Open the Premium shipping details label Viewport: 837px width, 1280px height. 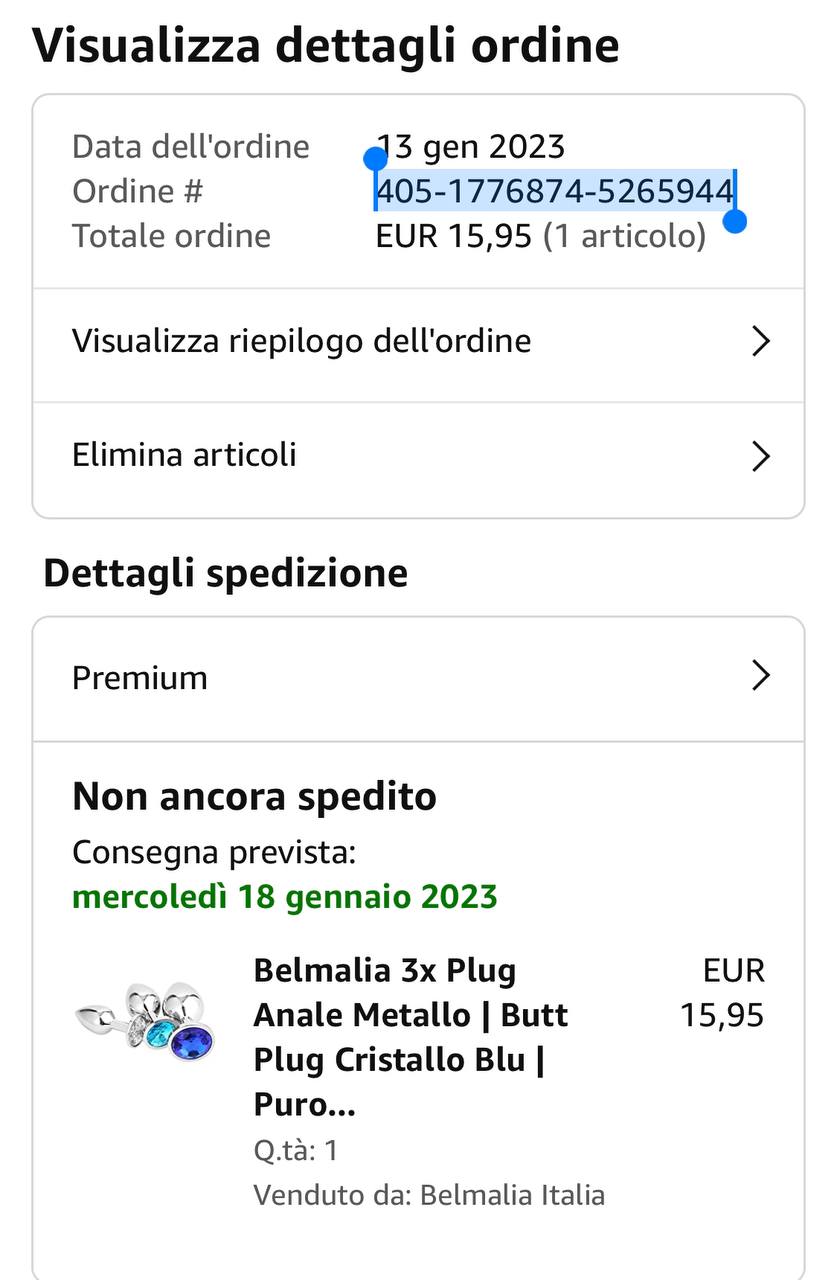[x=140, y=678]
